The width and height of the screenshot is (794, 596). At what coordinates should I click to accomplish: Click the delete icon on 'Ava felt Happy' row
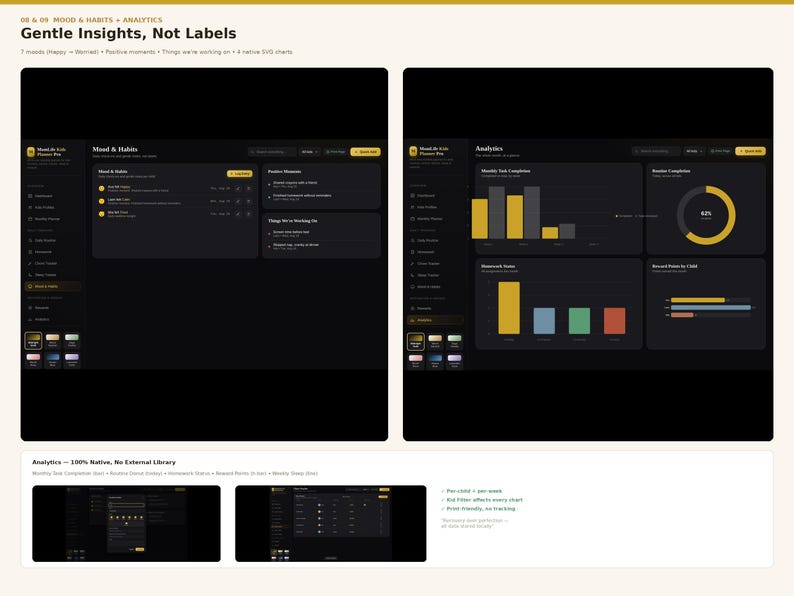coord(249,188)
